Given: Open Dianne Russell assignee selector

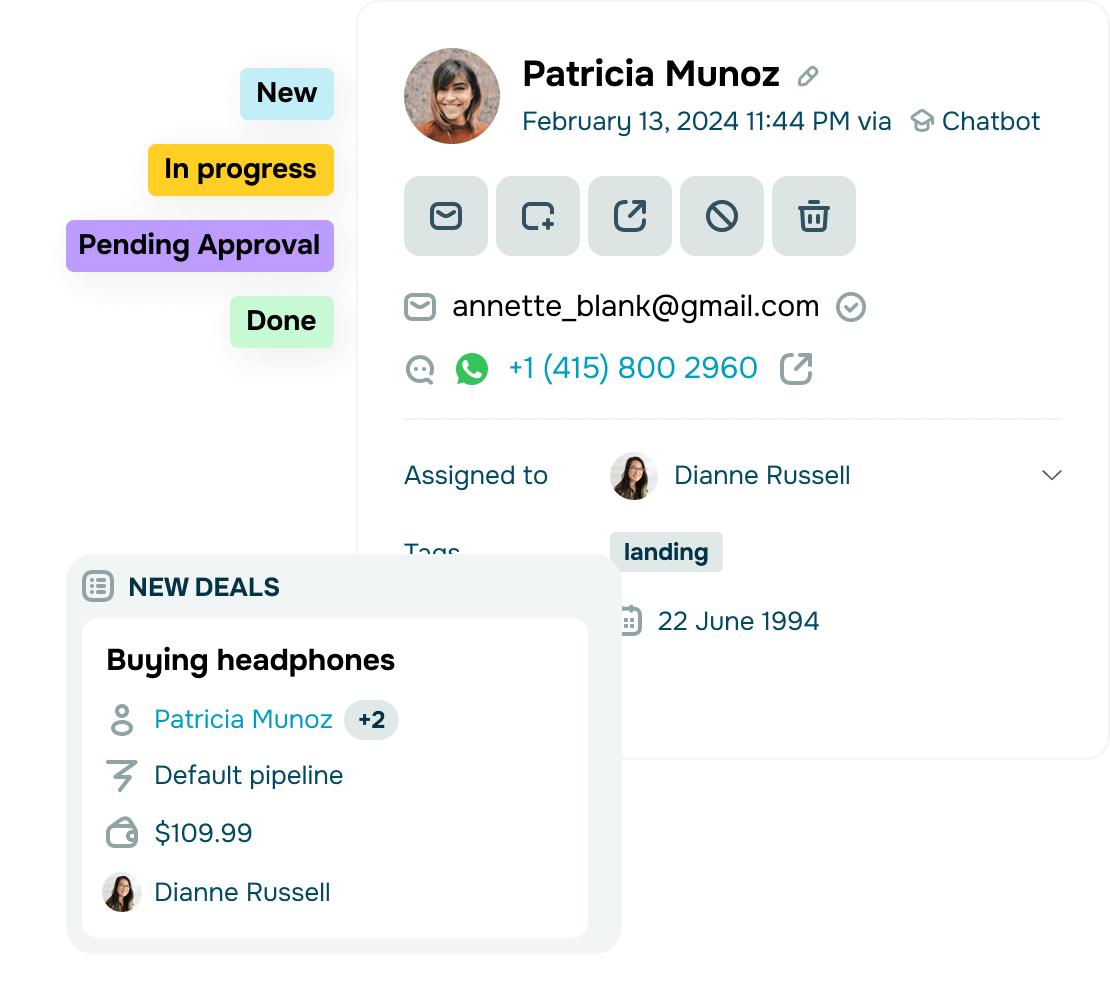Looking at the screenshot, I should [835, 476].
